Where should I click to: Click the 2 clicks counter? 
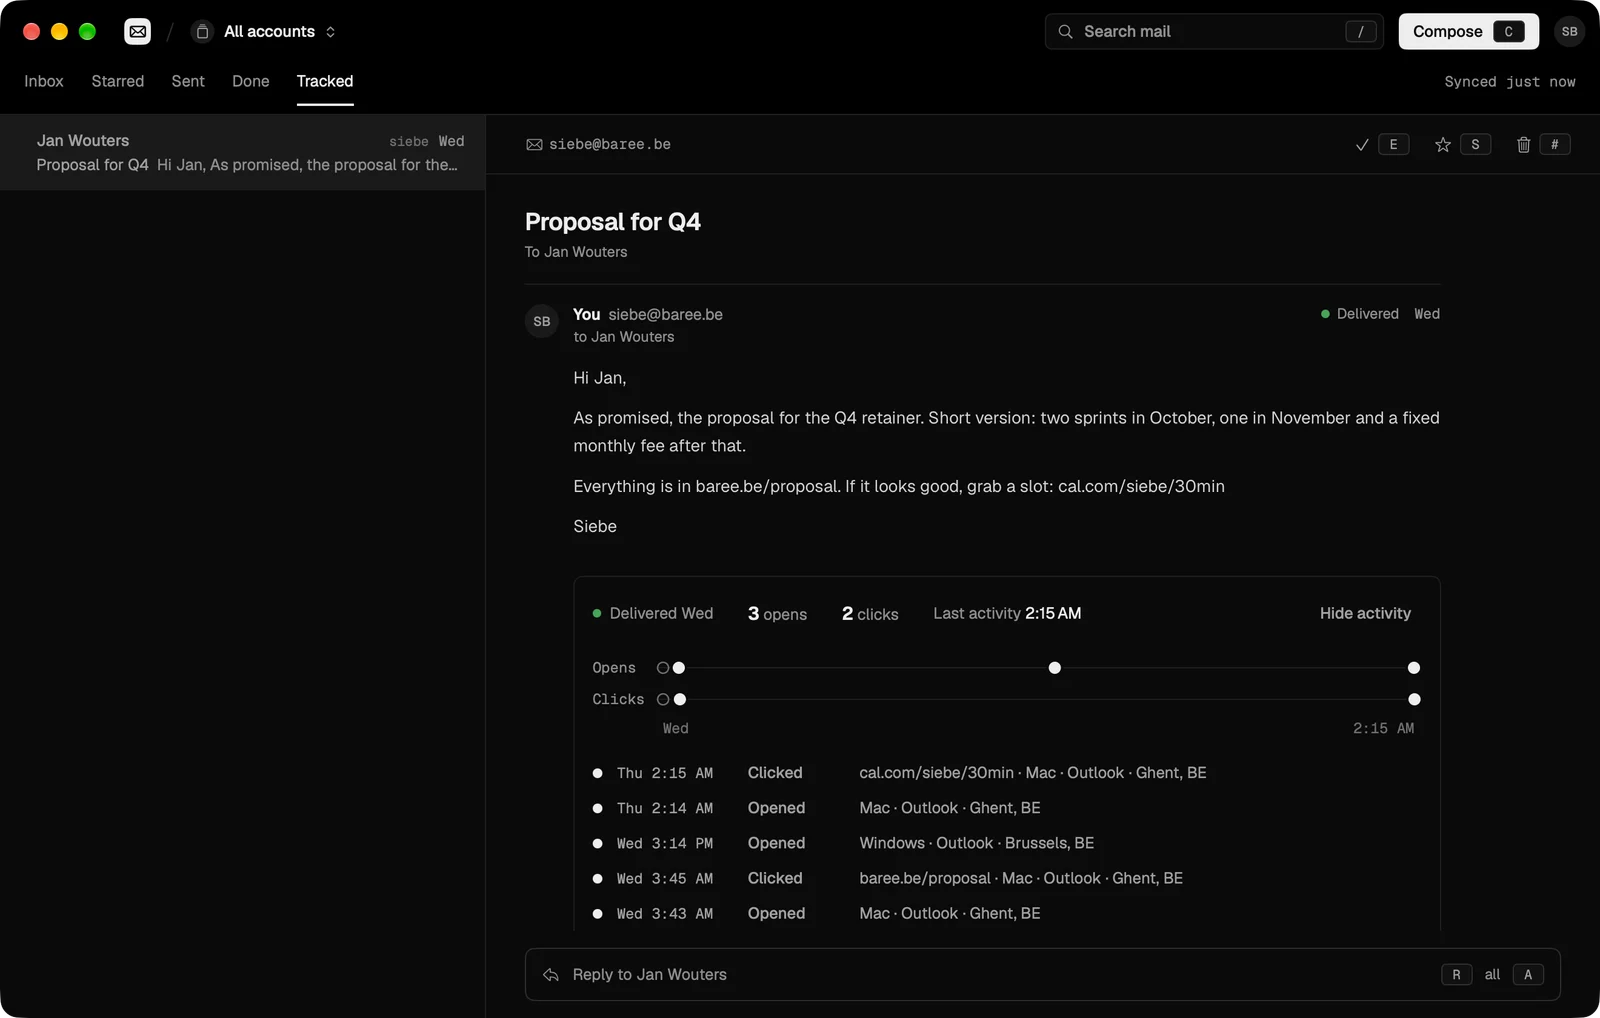(870, 614)
